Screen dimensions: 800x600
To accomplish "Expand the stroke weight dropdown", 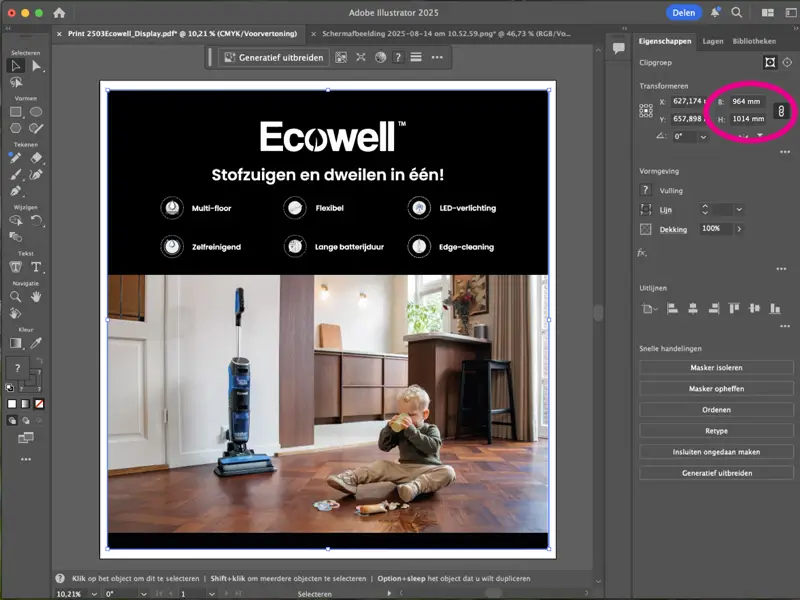I will (739, 209).
